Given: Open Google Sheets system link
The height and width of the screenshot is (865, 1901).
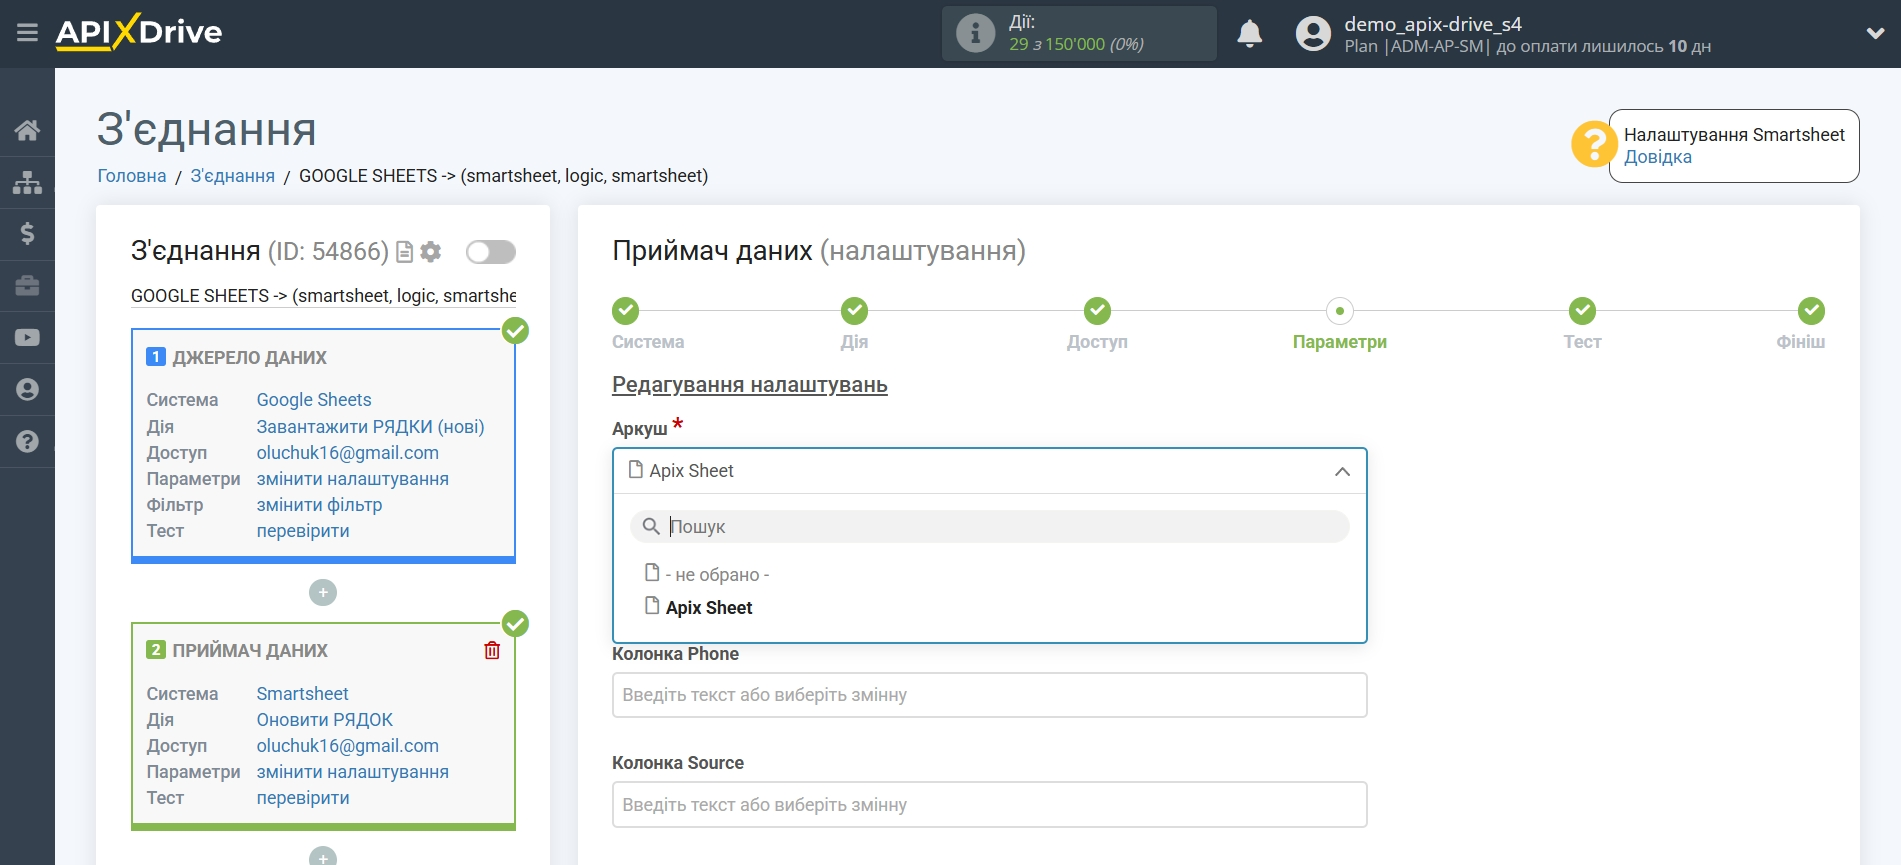Looking at the screenshot, I should point(314,400).
